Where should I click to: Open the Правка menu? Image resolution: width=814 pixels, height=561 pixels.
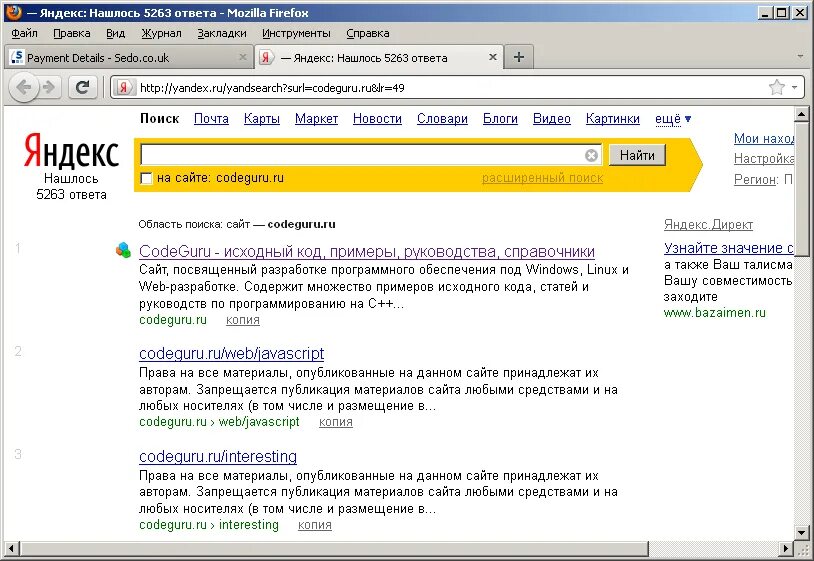click(72, 33)
